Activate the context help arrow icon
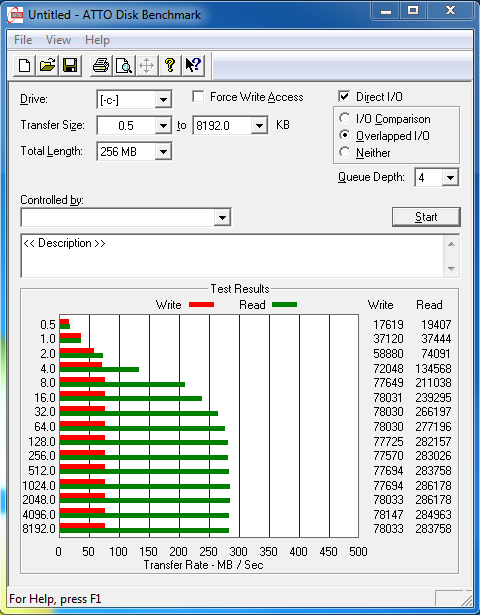Image resolution: width=480 pixels, height=615 pixels. tap(193, 65)
